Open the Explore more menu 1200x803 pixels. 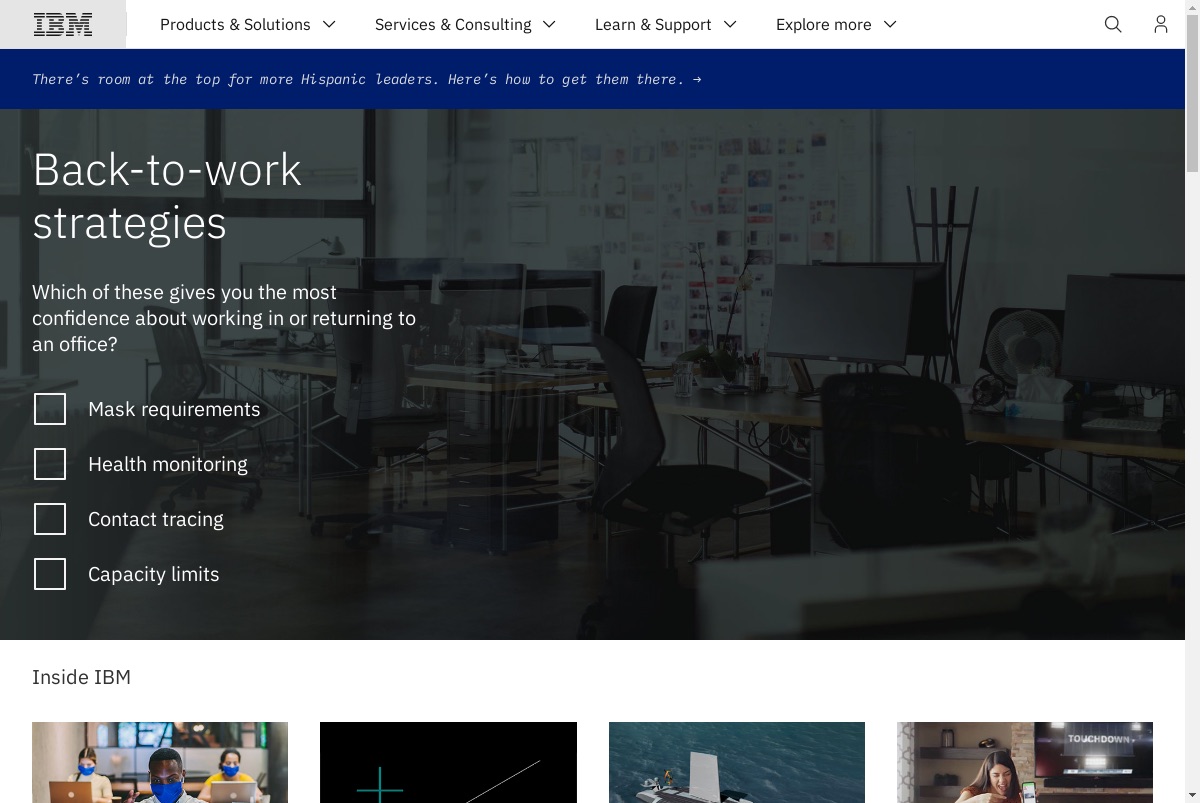pyautogui.click(x=837, y=24)
